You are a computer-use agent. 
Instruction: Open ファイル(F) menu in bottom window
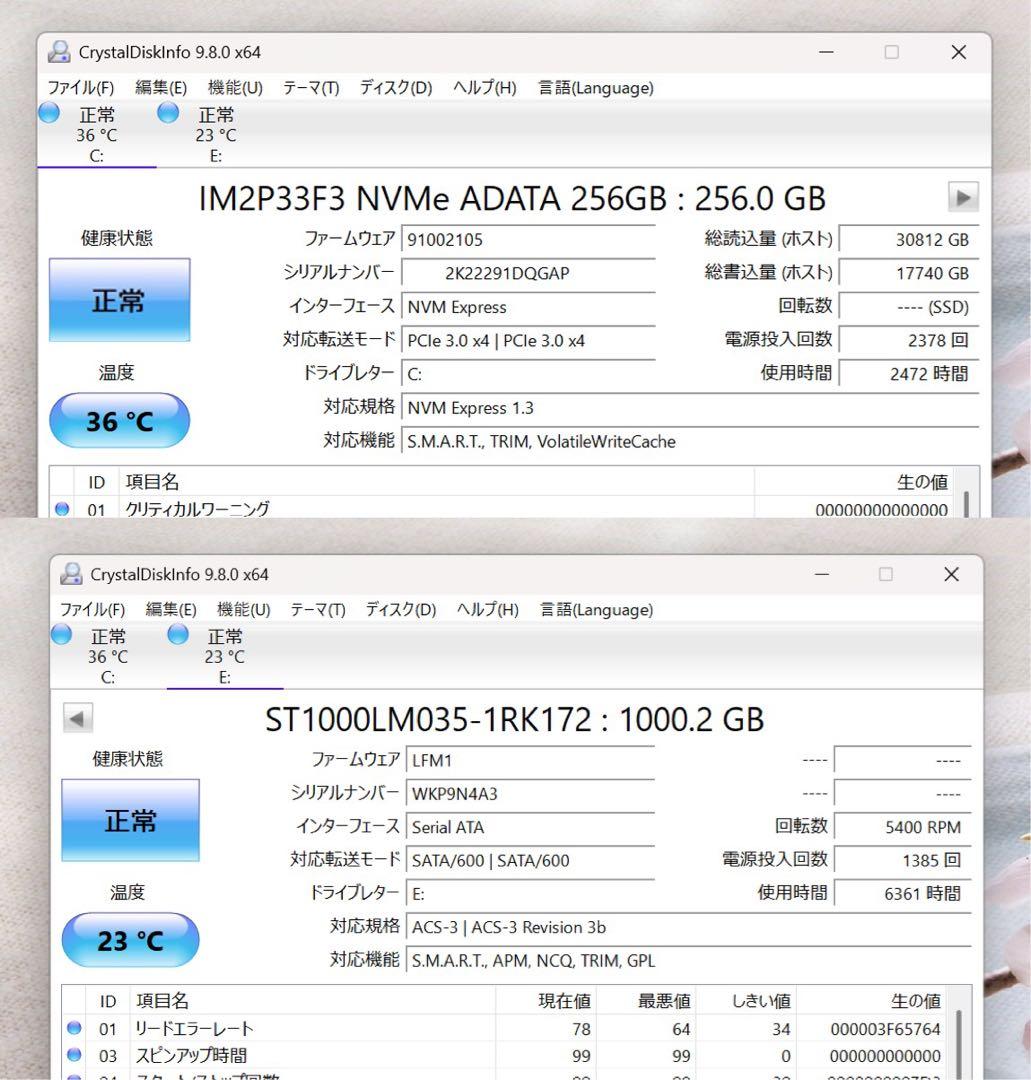tap(92, 610)
